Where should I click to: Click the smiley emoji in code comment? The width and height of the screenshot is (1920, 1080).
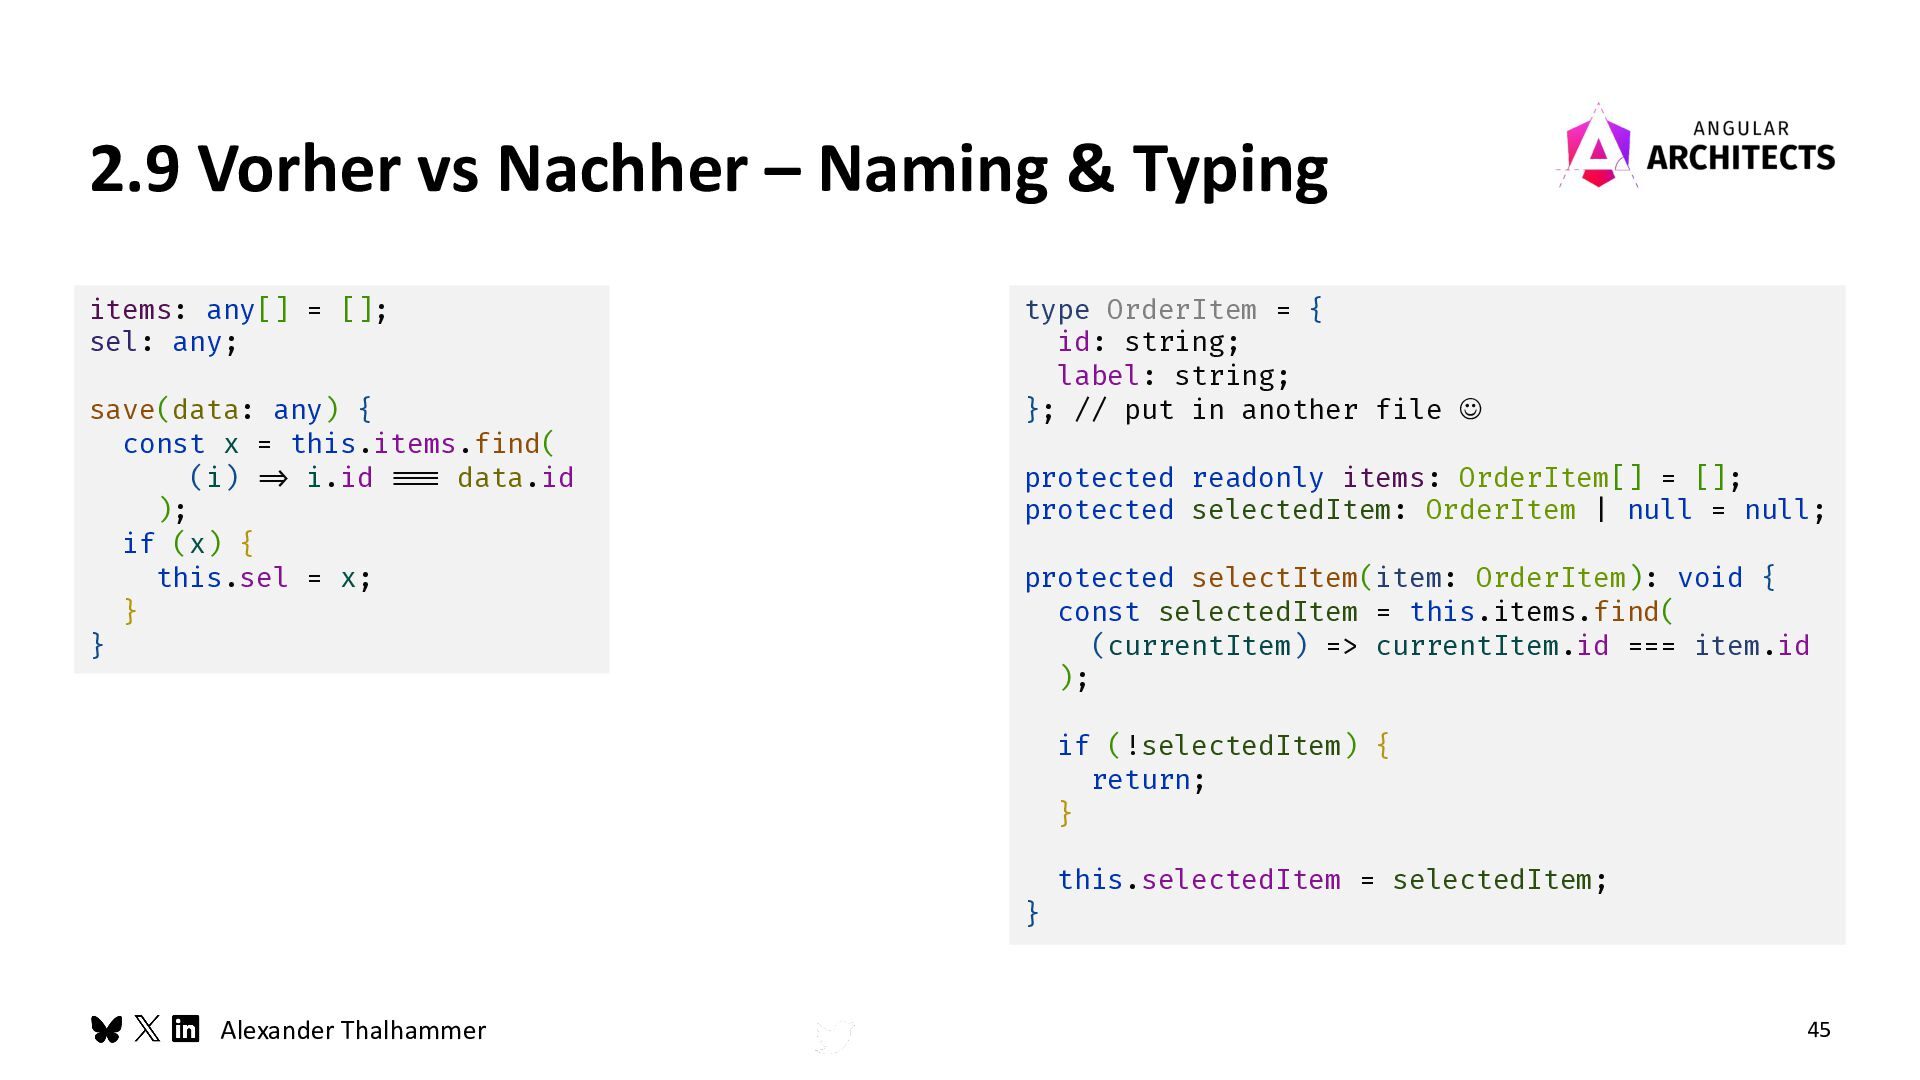tap(1470, 409)
